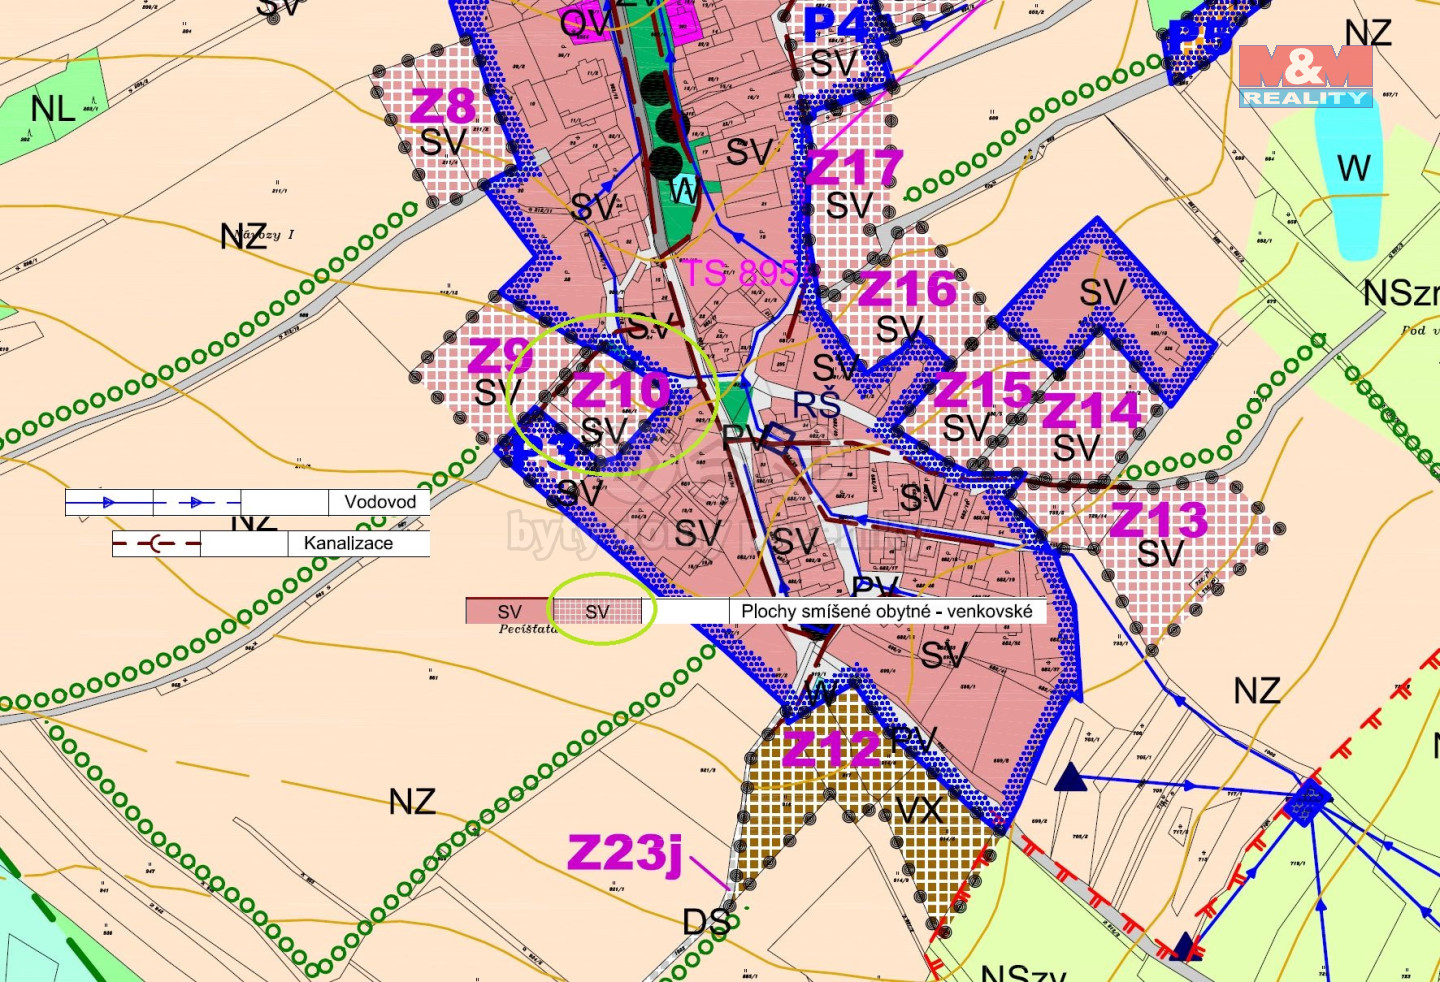
Task: Click the blue diamond water node
Action: 1307,800
